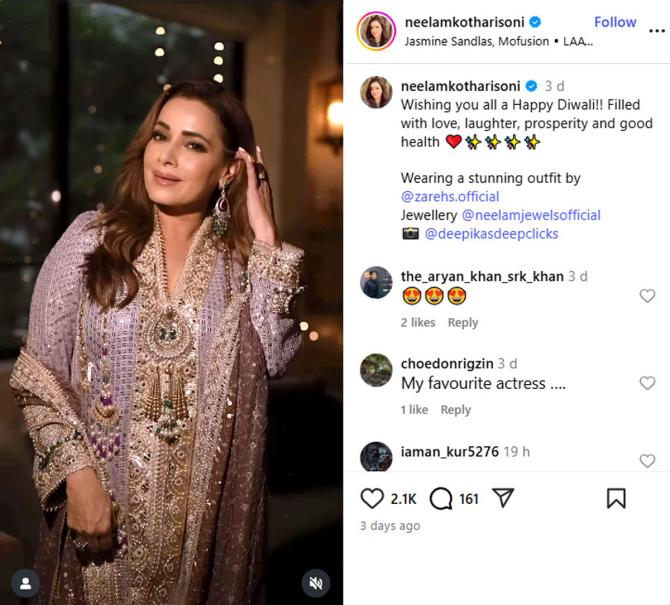Image resolution: width=670 pixels, height=605 pixels.
Task: Open @zarehs.official profile link
Action: pos(450,197)
